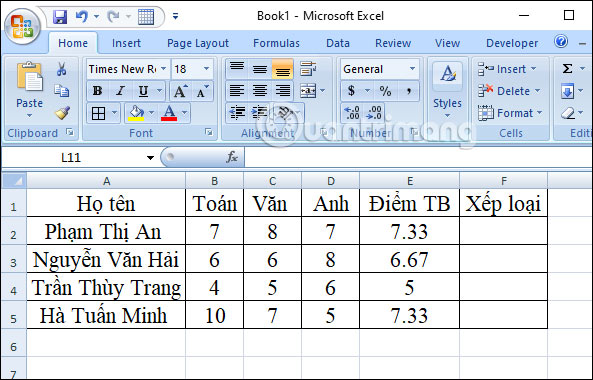Click the table grid icon in Quick Access Toolbar
This screenshot has height=380, width=593.
[146, 17]
